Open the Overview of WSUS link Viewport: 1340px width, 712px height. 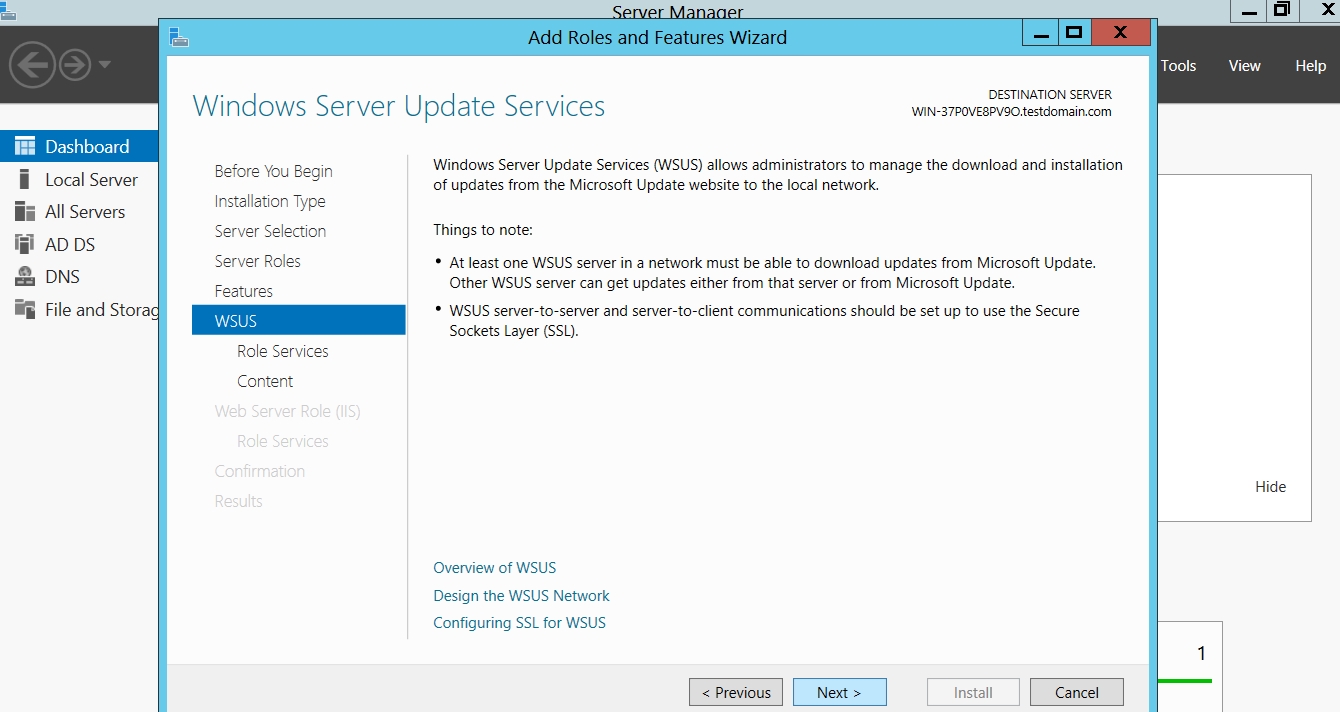494,568
